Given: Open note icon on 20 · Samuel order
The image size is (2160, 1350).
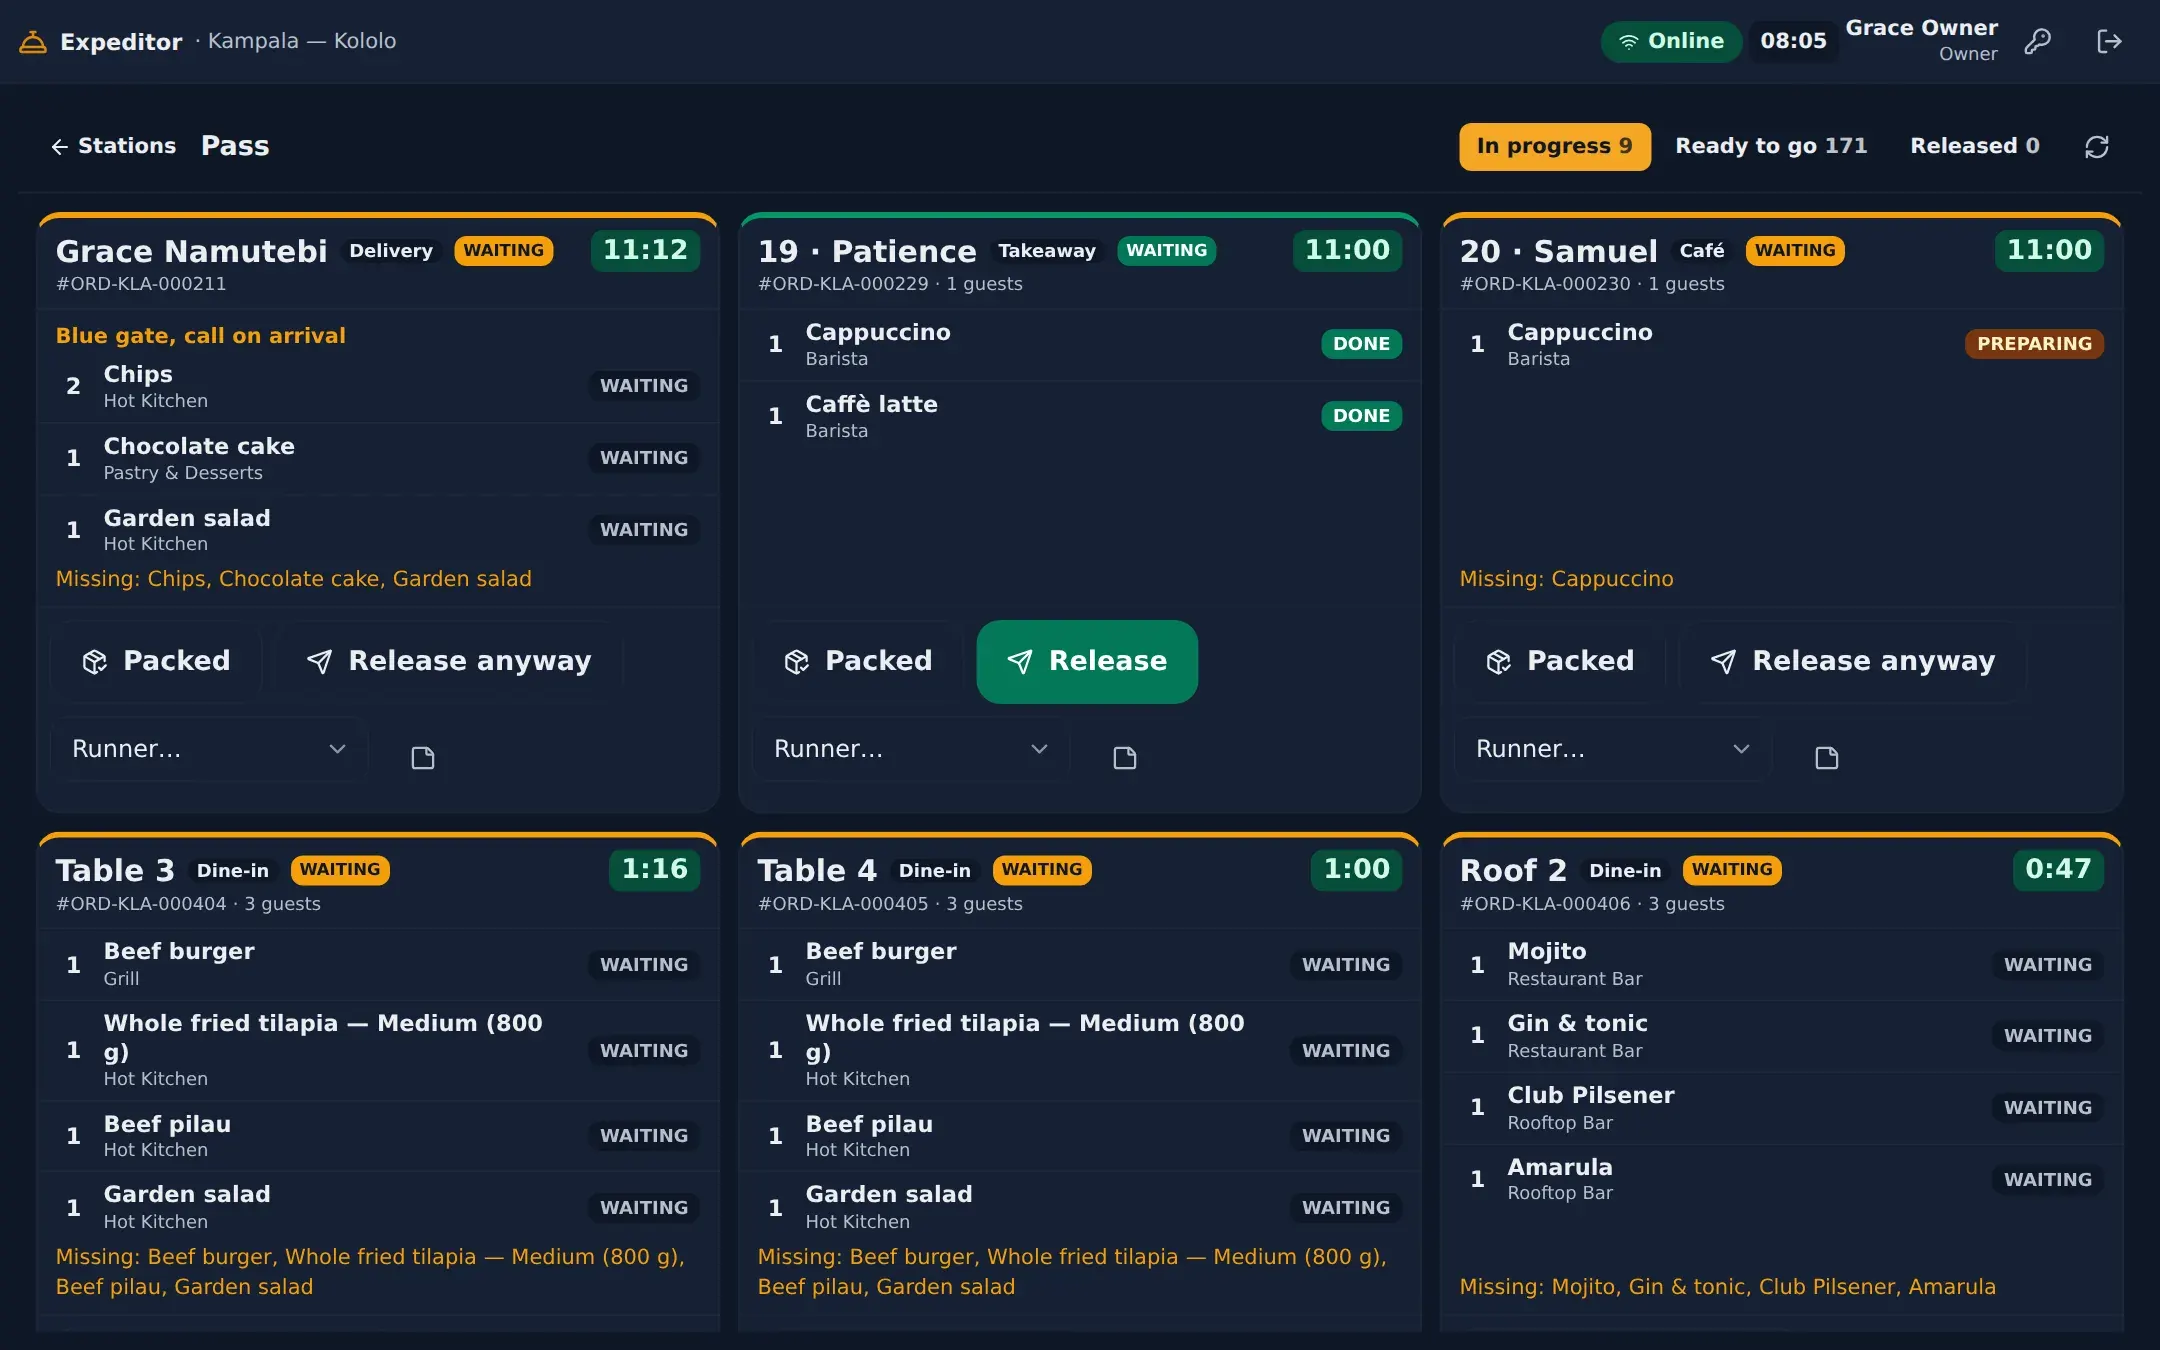Looking at the screenshot, I should tap(1827, 758).
